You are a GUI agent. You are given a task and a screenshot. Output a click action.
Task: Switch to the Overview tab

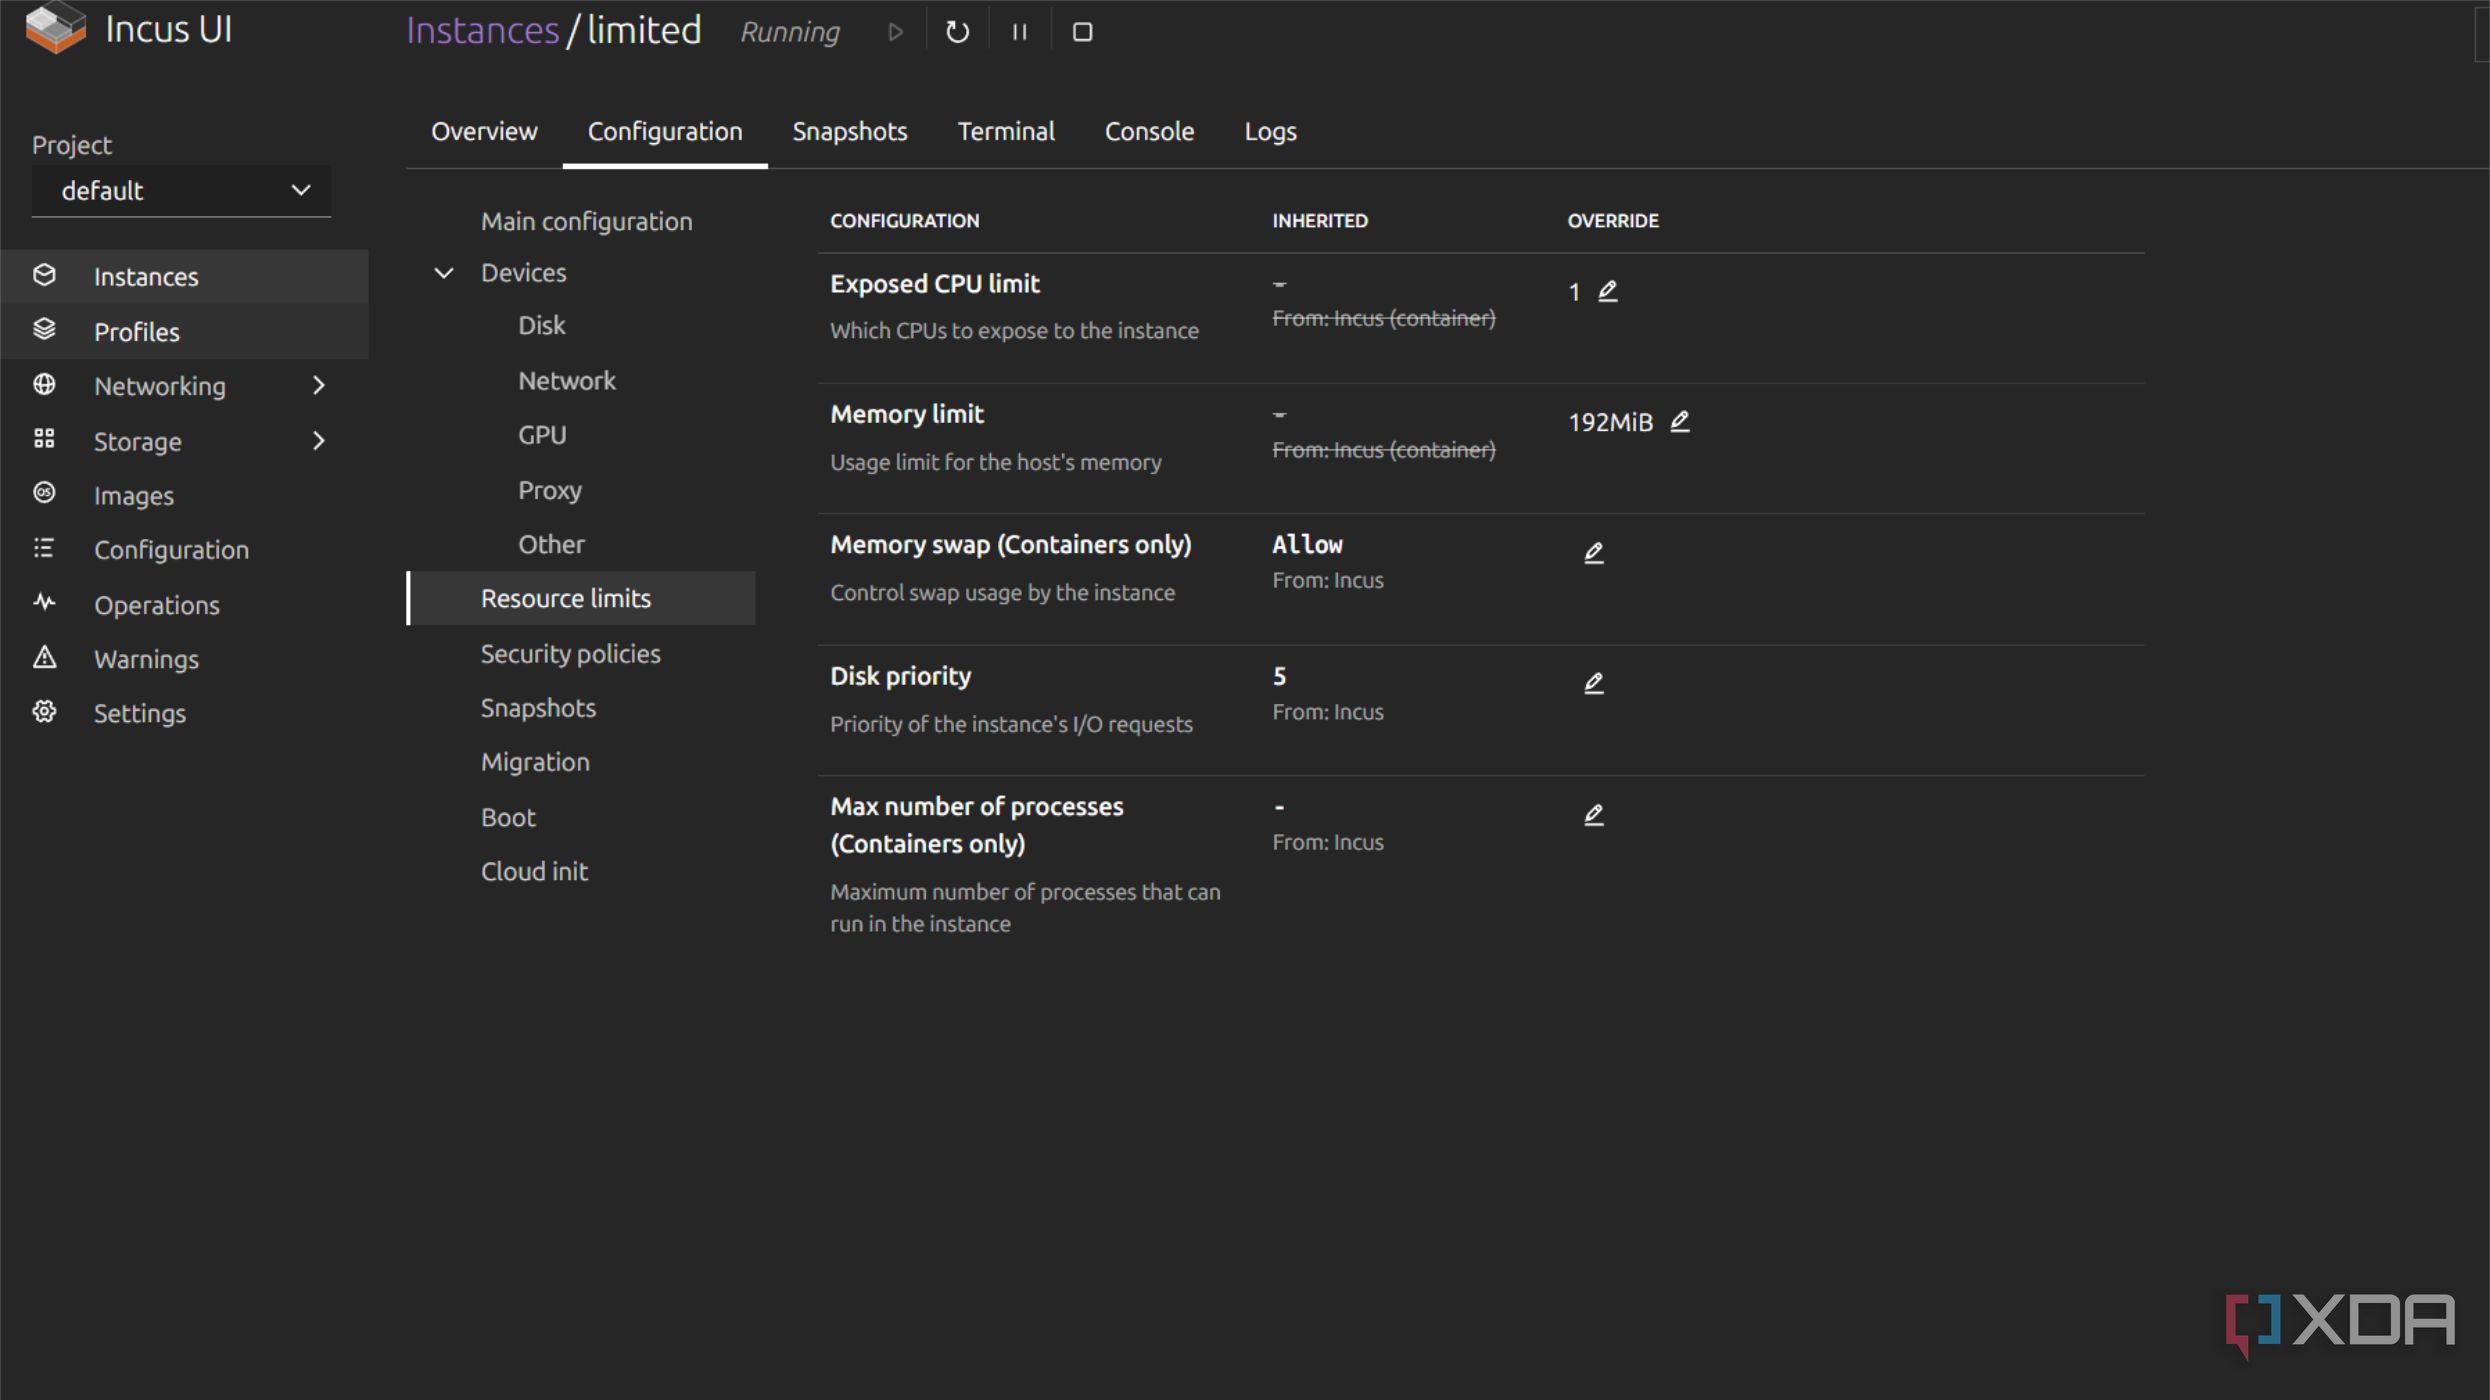click(484, 132)
